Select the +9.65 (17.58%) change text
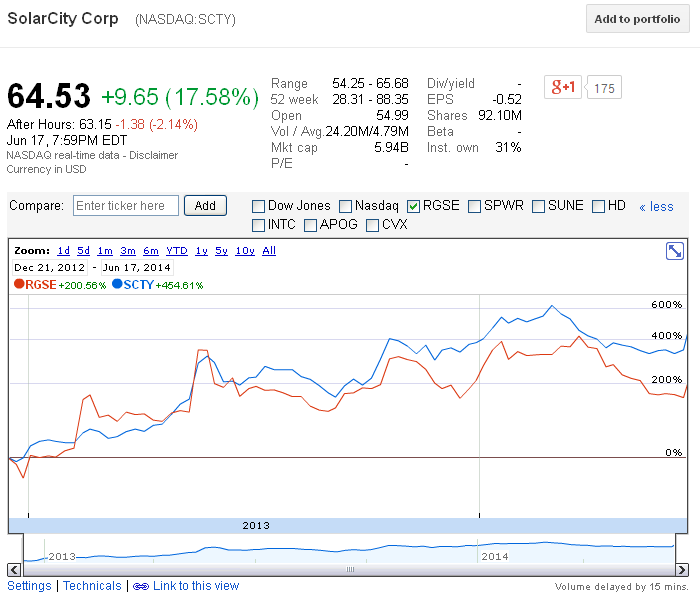The height and width of the screenshot is (596, 700). [x=180, y=97]
